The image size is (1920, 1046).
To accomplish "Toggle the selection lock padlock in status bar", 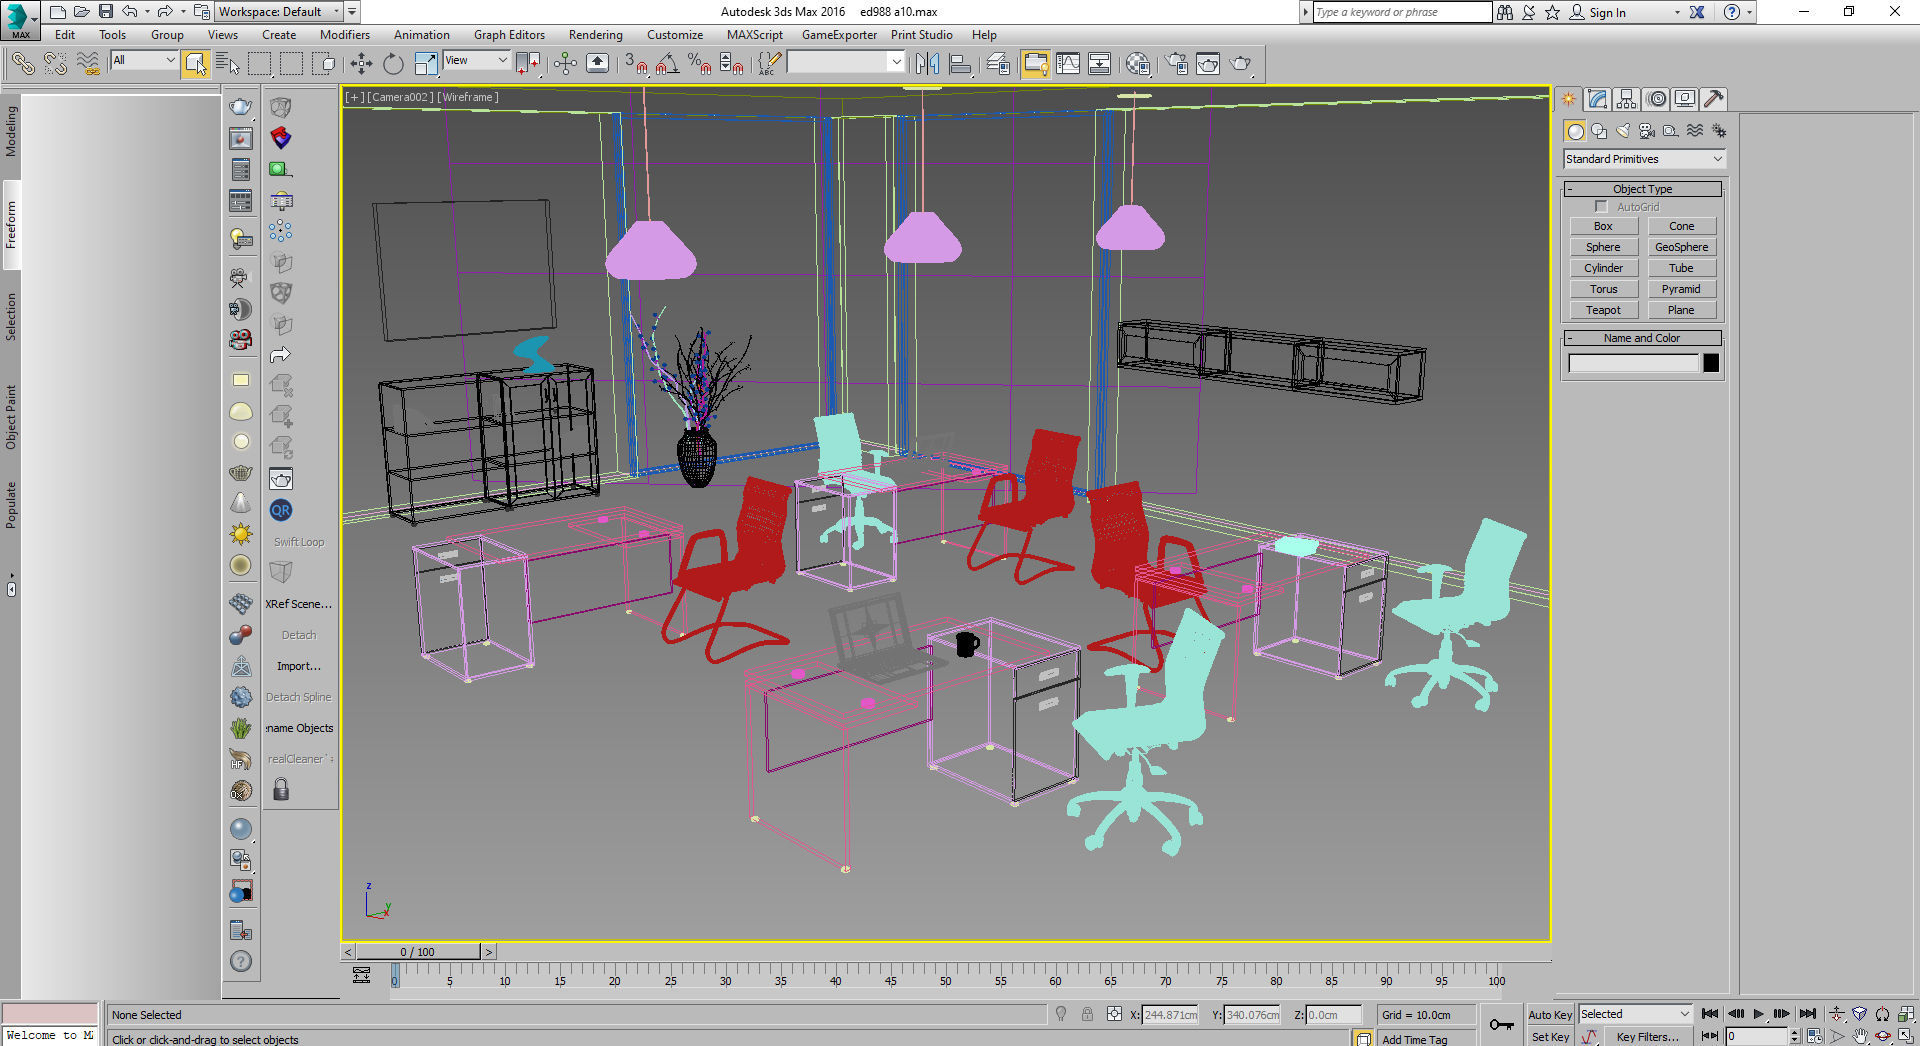I will (1087, 1014).
